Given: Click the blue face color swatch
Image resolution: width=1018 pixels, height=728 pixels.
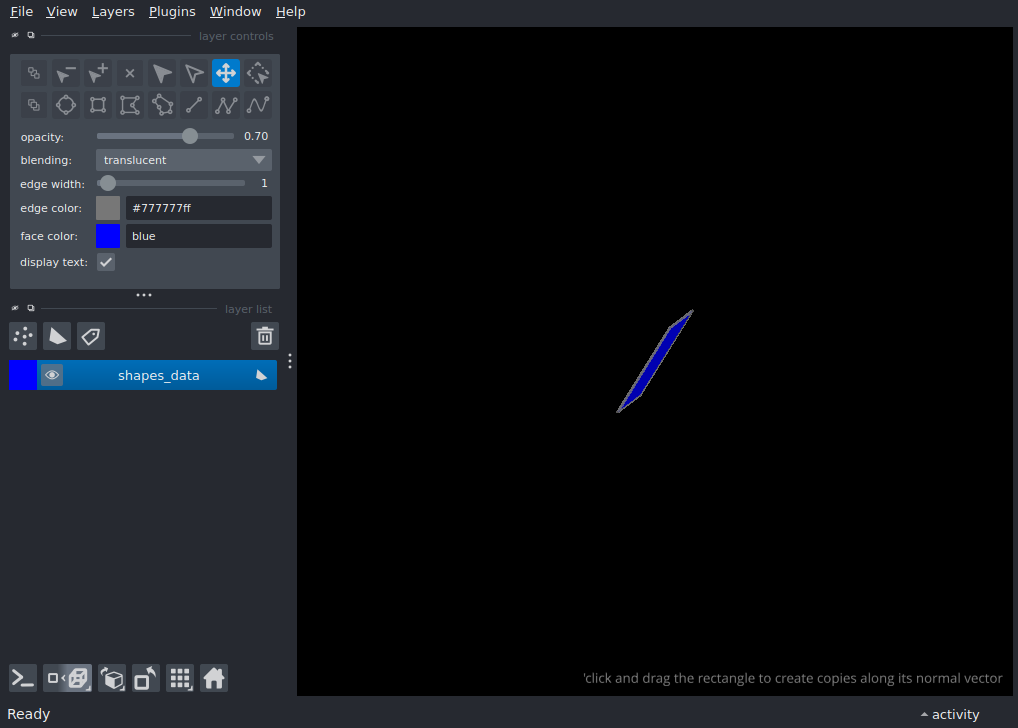Looking at the screenshot, I should point(107,235).
